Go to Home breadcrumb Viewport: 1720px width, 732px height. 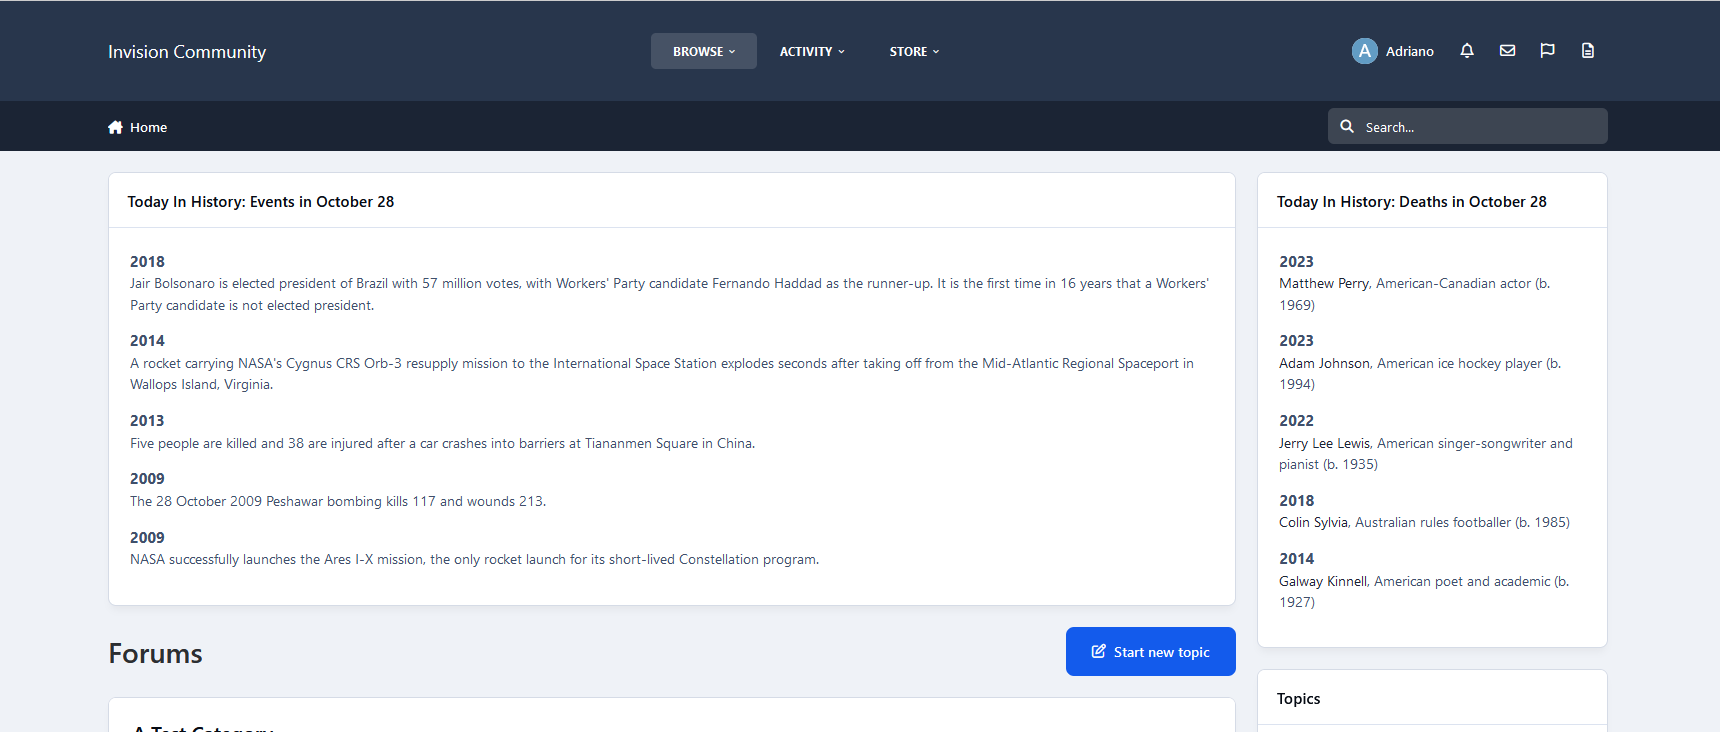click(x=148, y=127)
